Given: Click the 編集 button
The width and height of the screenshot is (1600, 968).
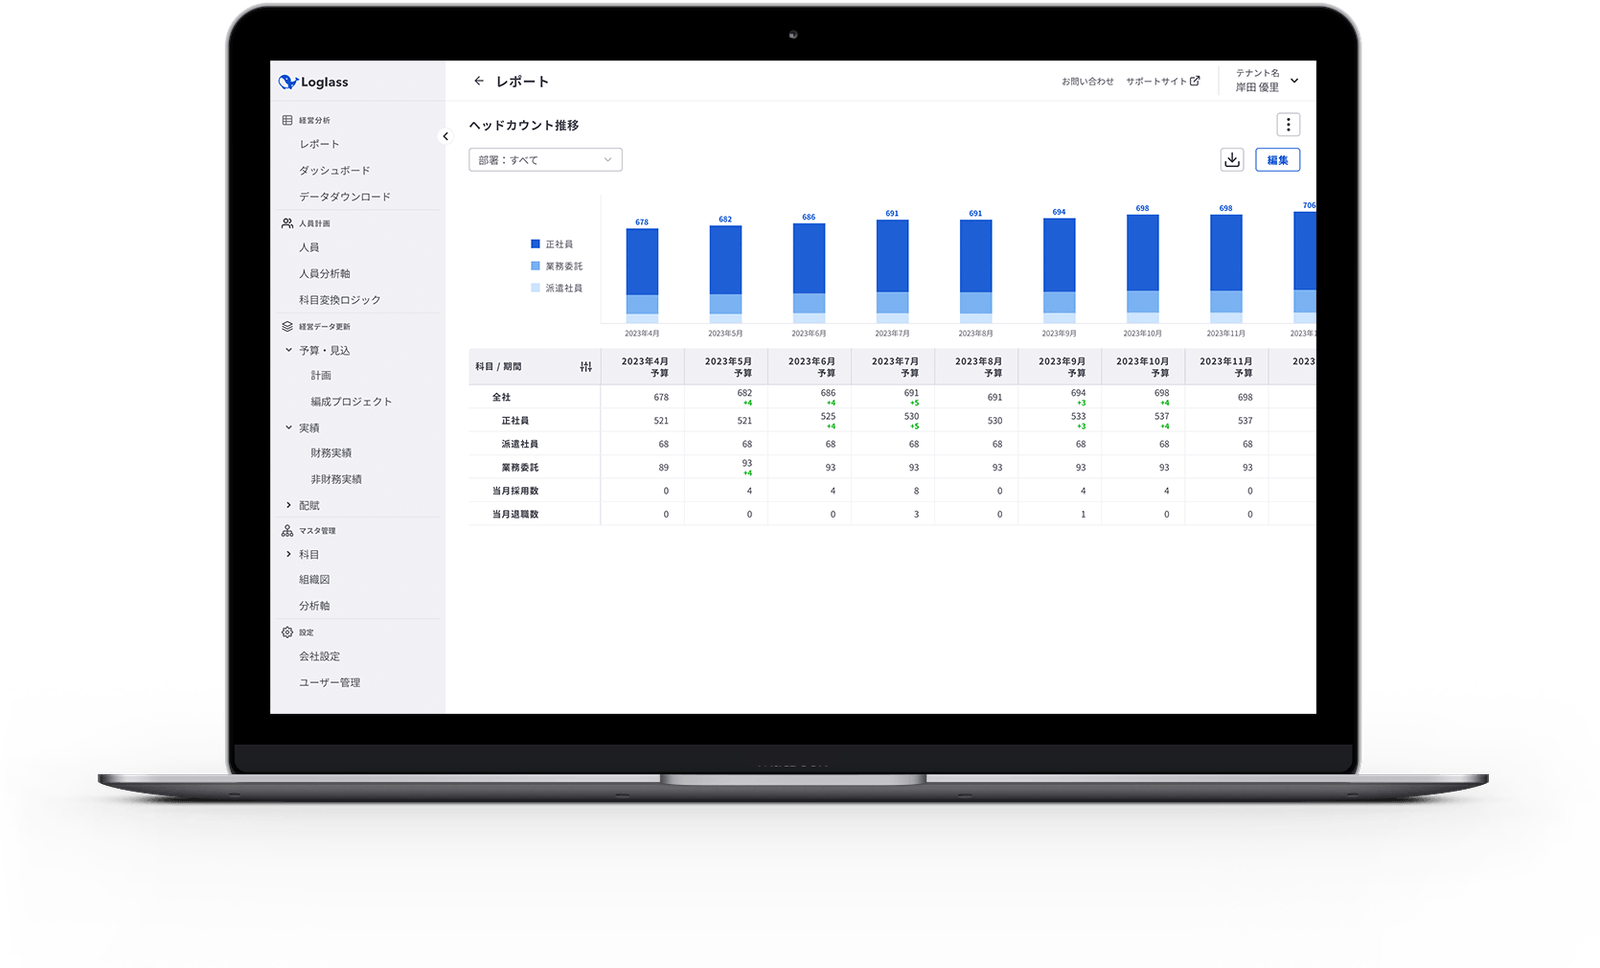Looking at the screenshot, I should [x=1277, y=160].
